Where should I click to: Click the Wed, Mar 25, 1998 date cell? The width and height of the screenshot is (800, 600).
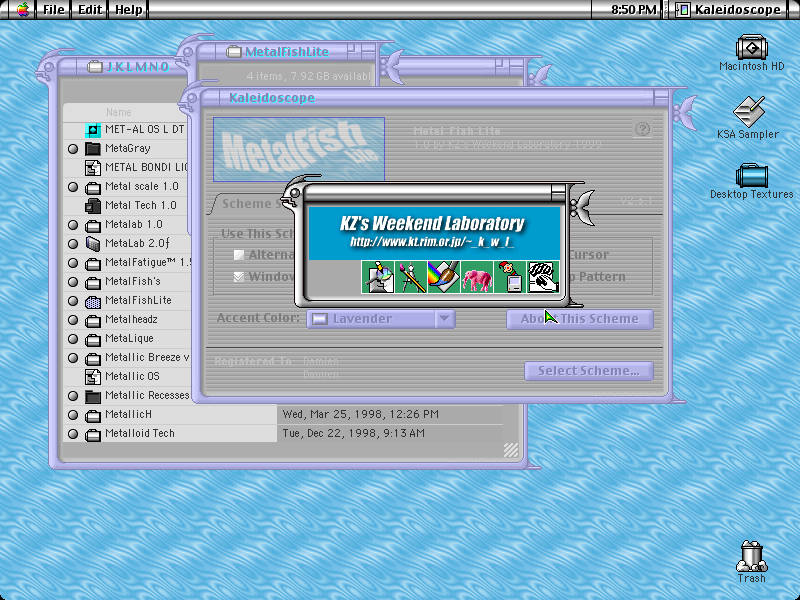pos(360,414)
